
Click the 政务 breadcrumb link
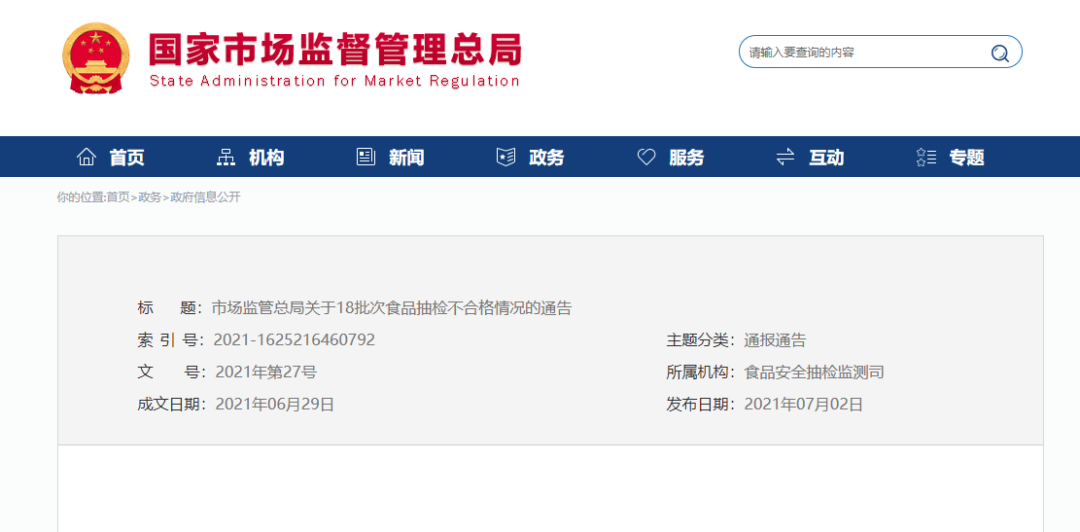pyautogui.click(x=149, y=197)
